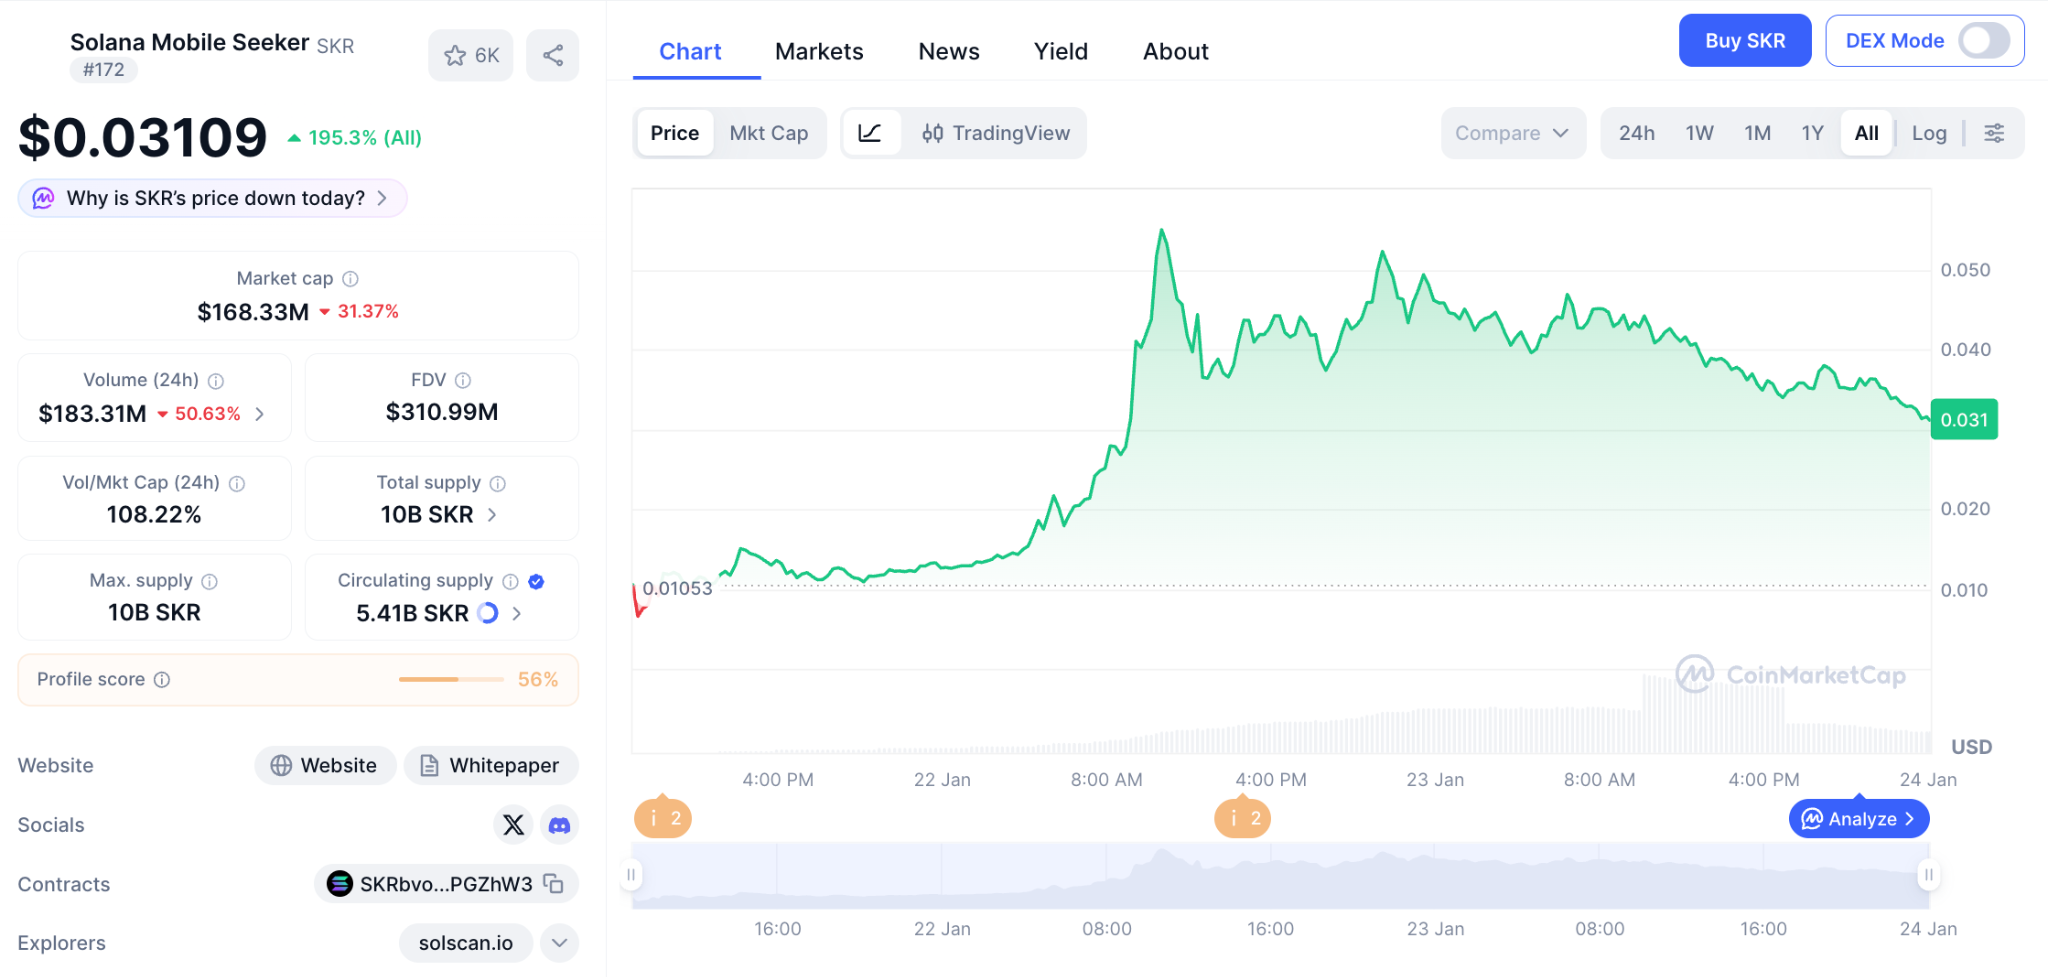Viewport: 2048px width, 977px height.
Task: Open the Discord social icon
Action: pos(560,825)
